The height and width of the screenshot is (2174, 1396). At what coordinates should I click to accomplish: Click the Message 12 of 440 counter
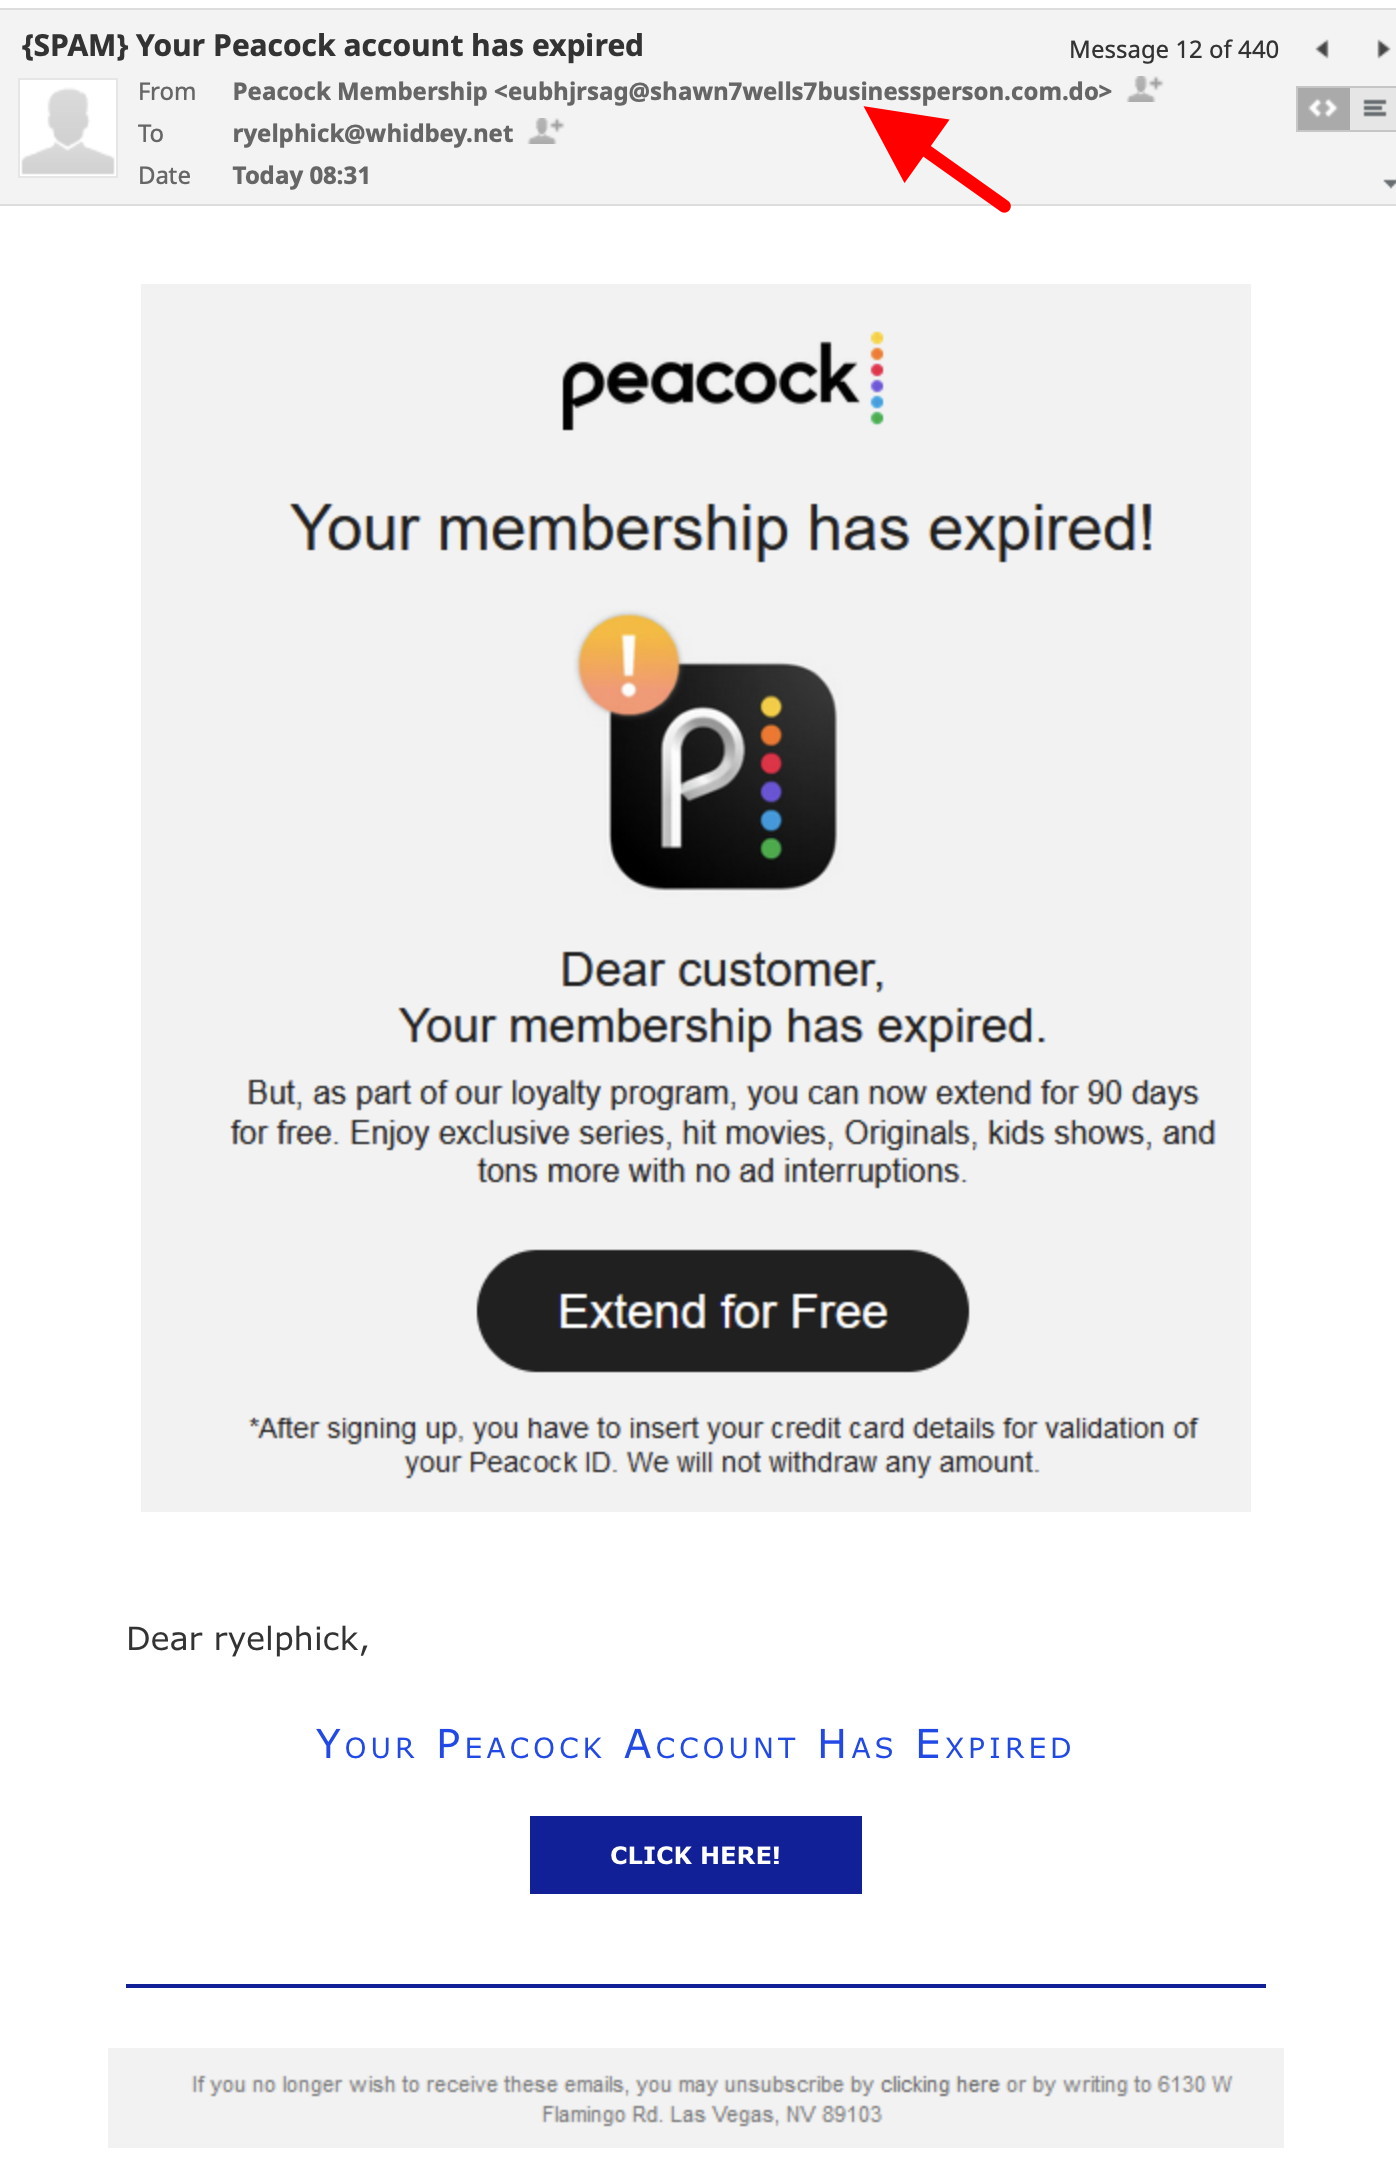point(1174,49)
